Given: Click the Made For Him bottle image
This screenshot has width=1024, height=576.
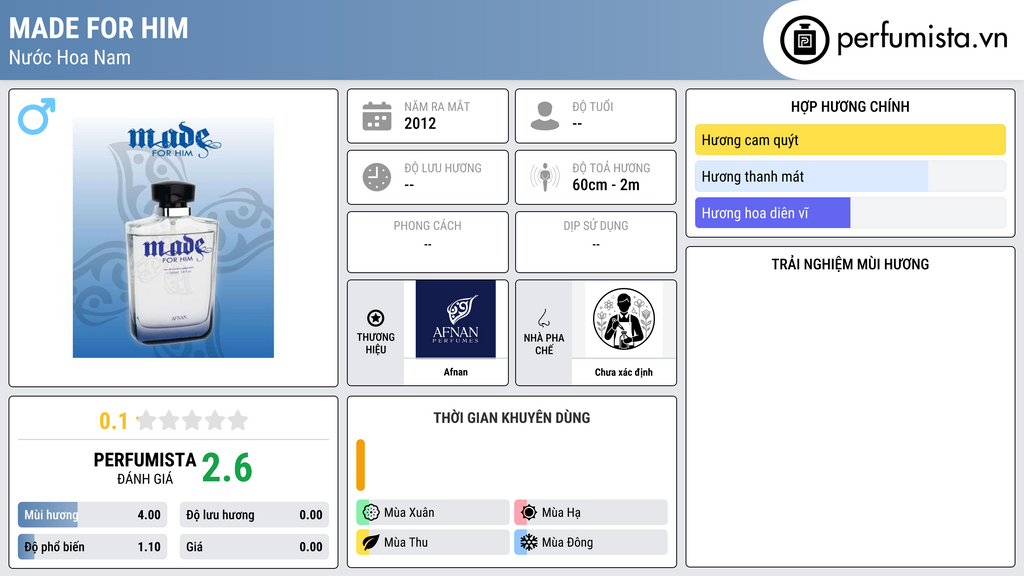Looking at the screenshot, I should [173, 238].
